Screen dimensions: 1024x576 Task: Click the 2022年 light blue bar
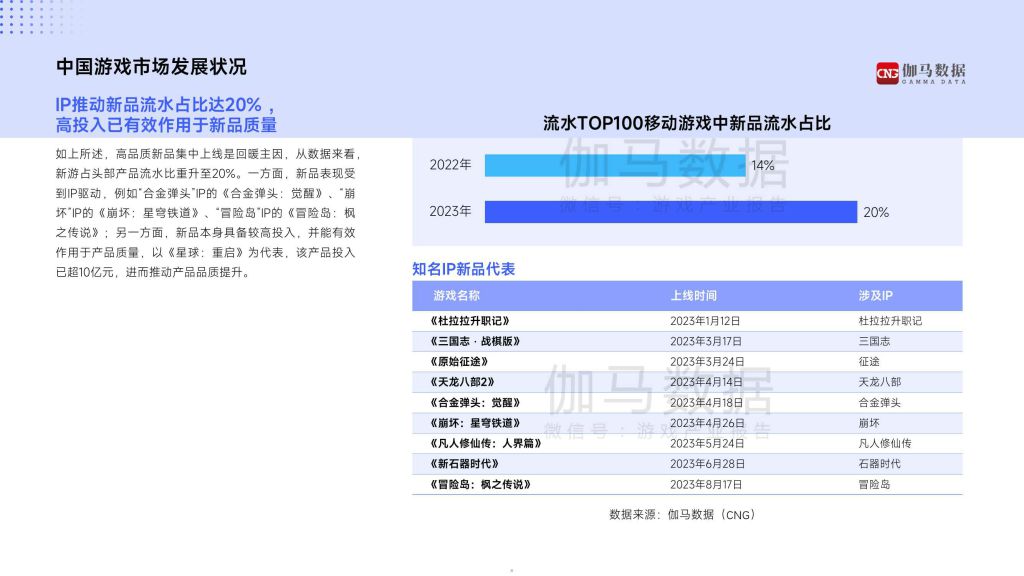(x=615, y=165)
